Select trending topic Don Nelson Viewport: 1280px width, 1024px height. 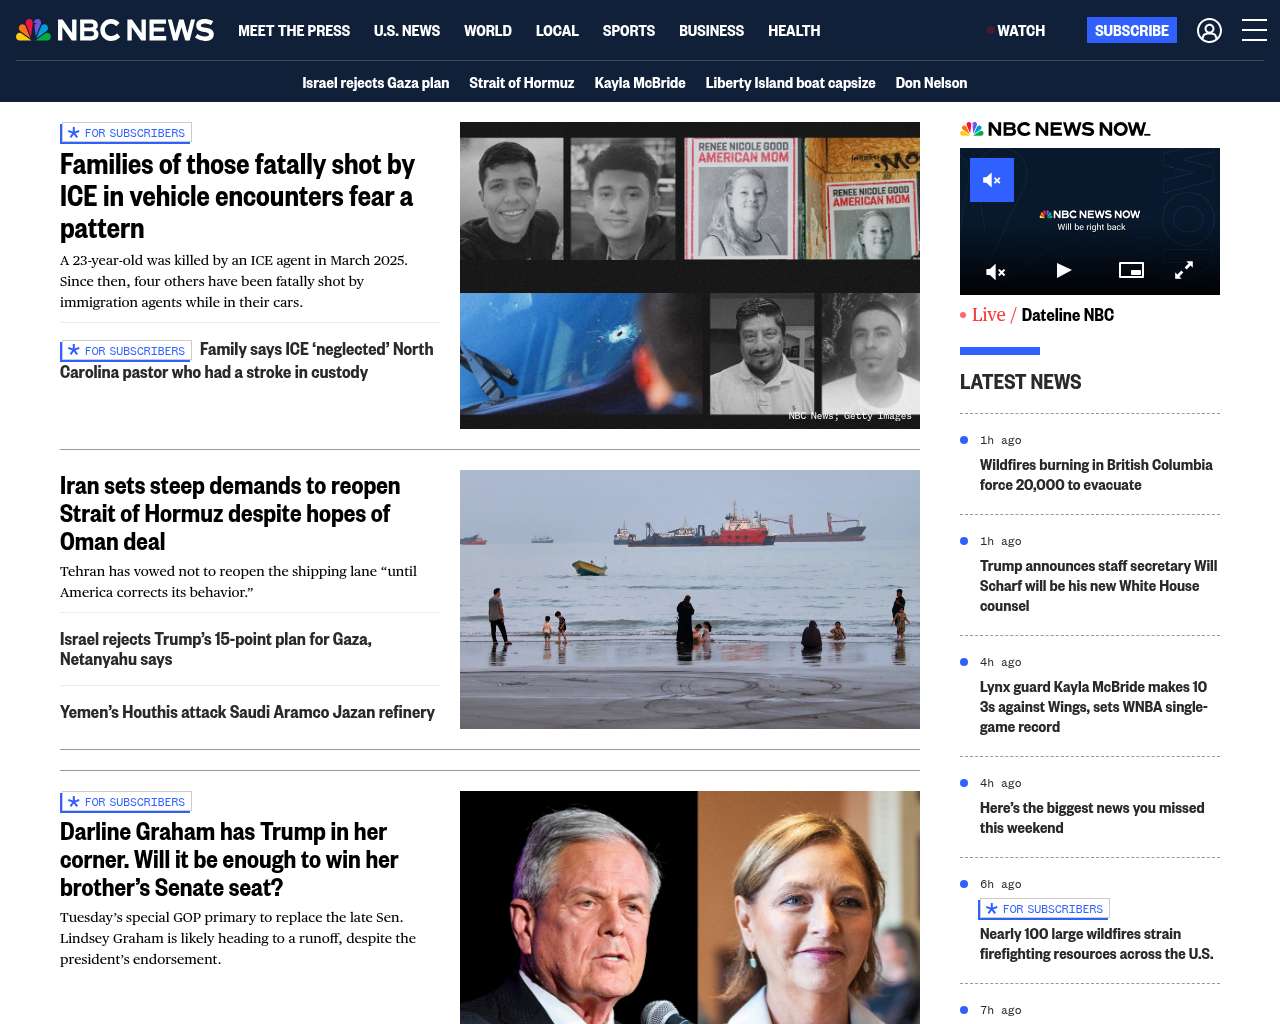point(931,83)
